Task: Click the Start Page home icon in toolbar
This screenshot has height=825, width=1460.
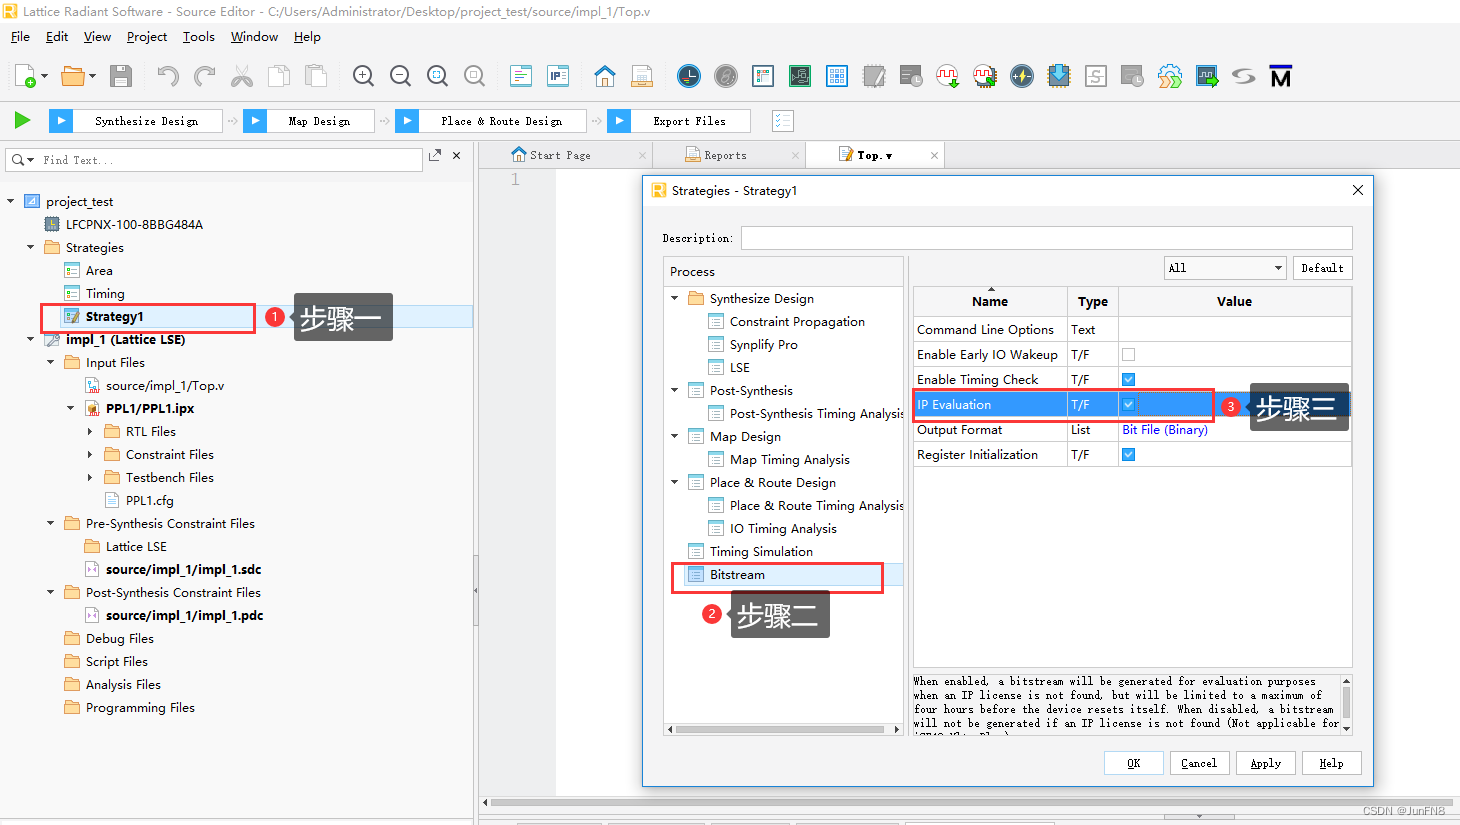Action: 605,76
